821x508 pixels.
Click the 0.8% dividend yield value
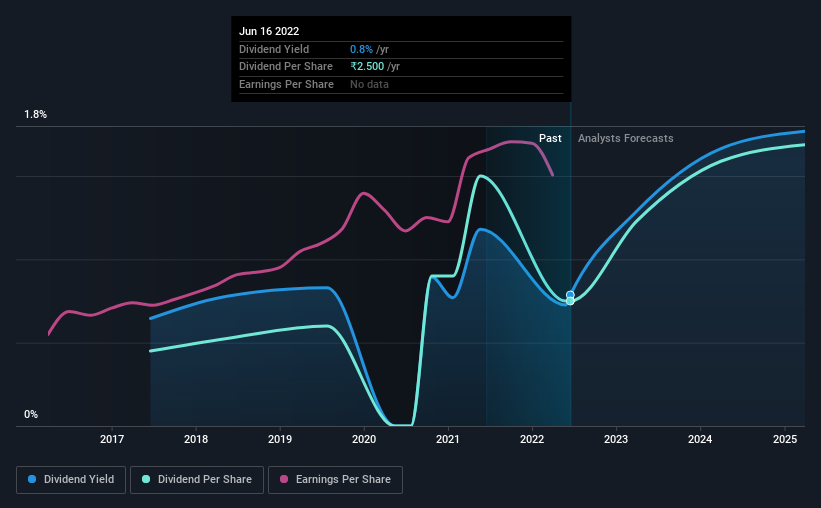point(361,49)
